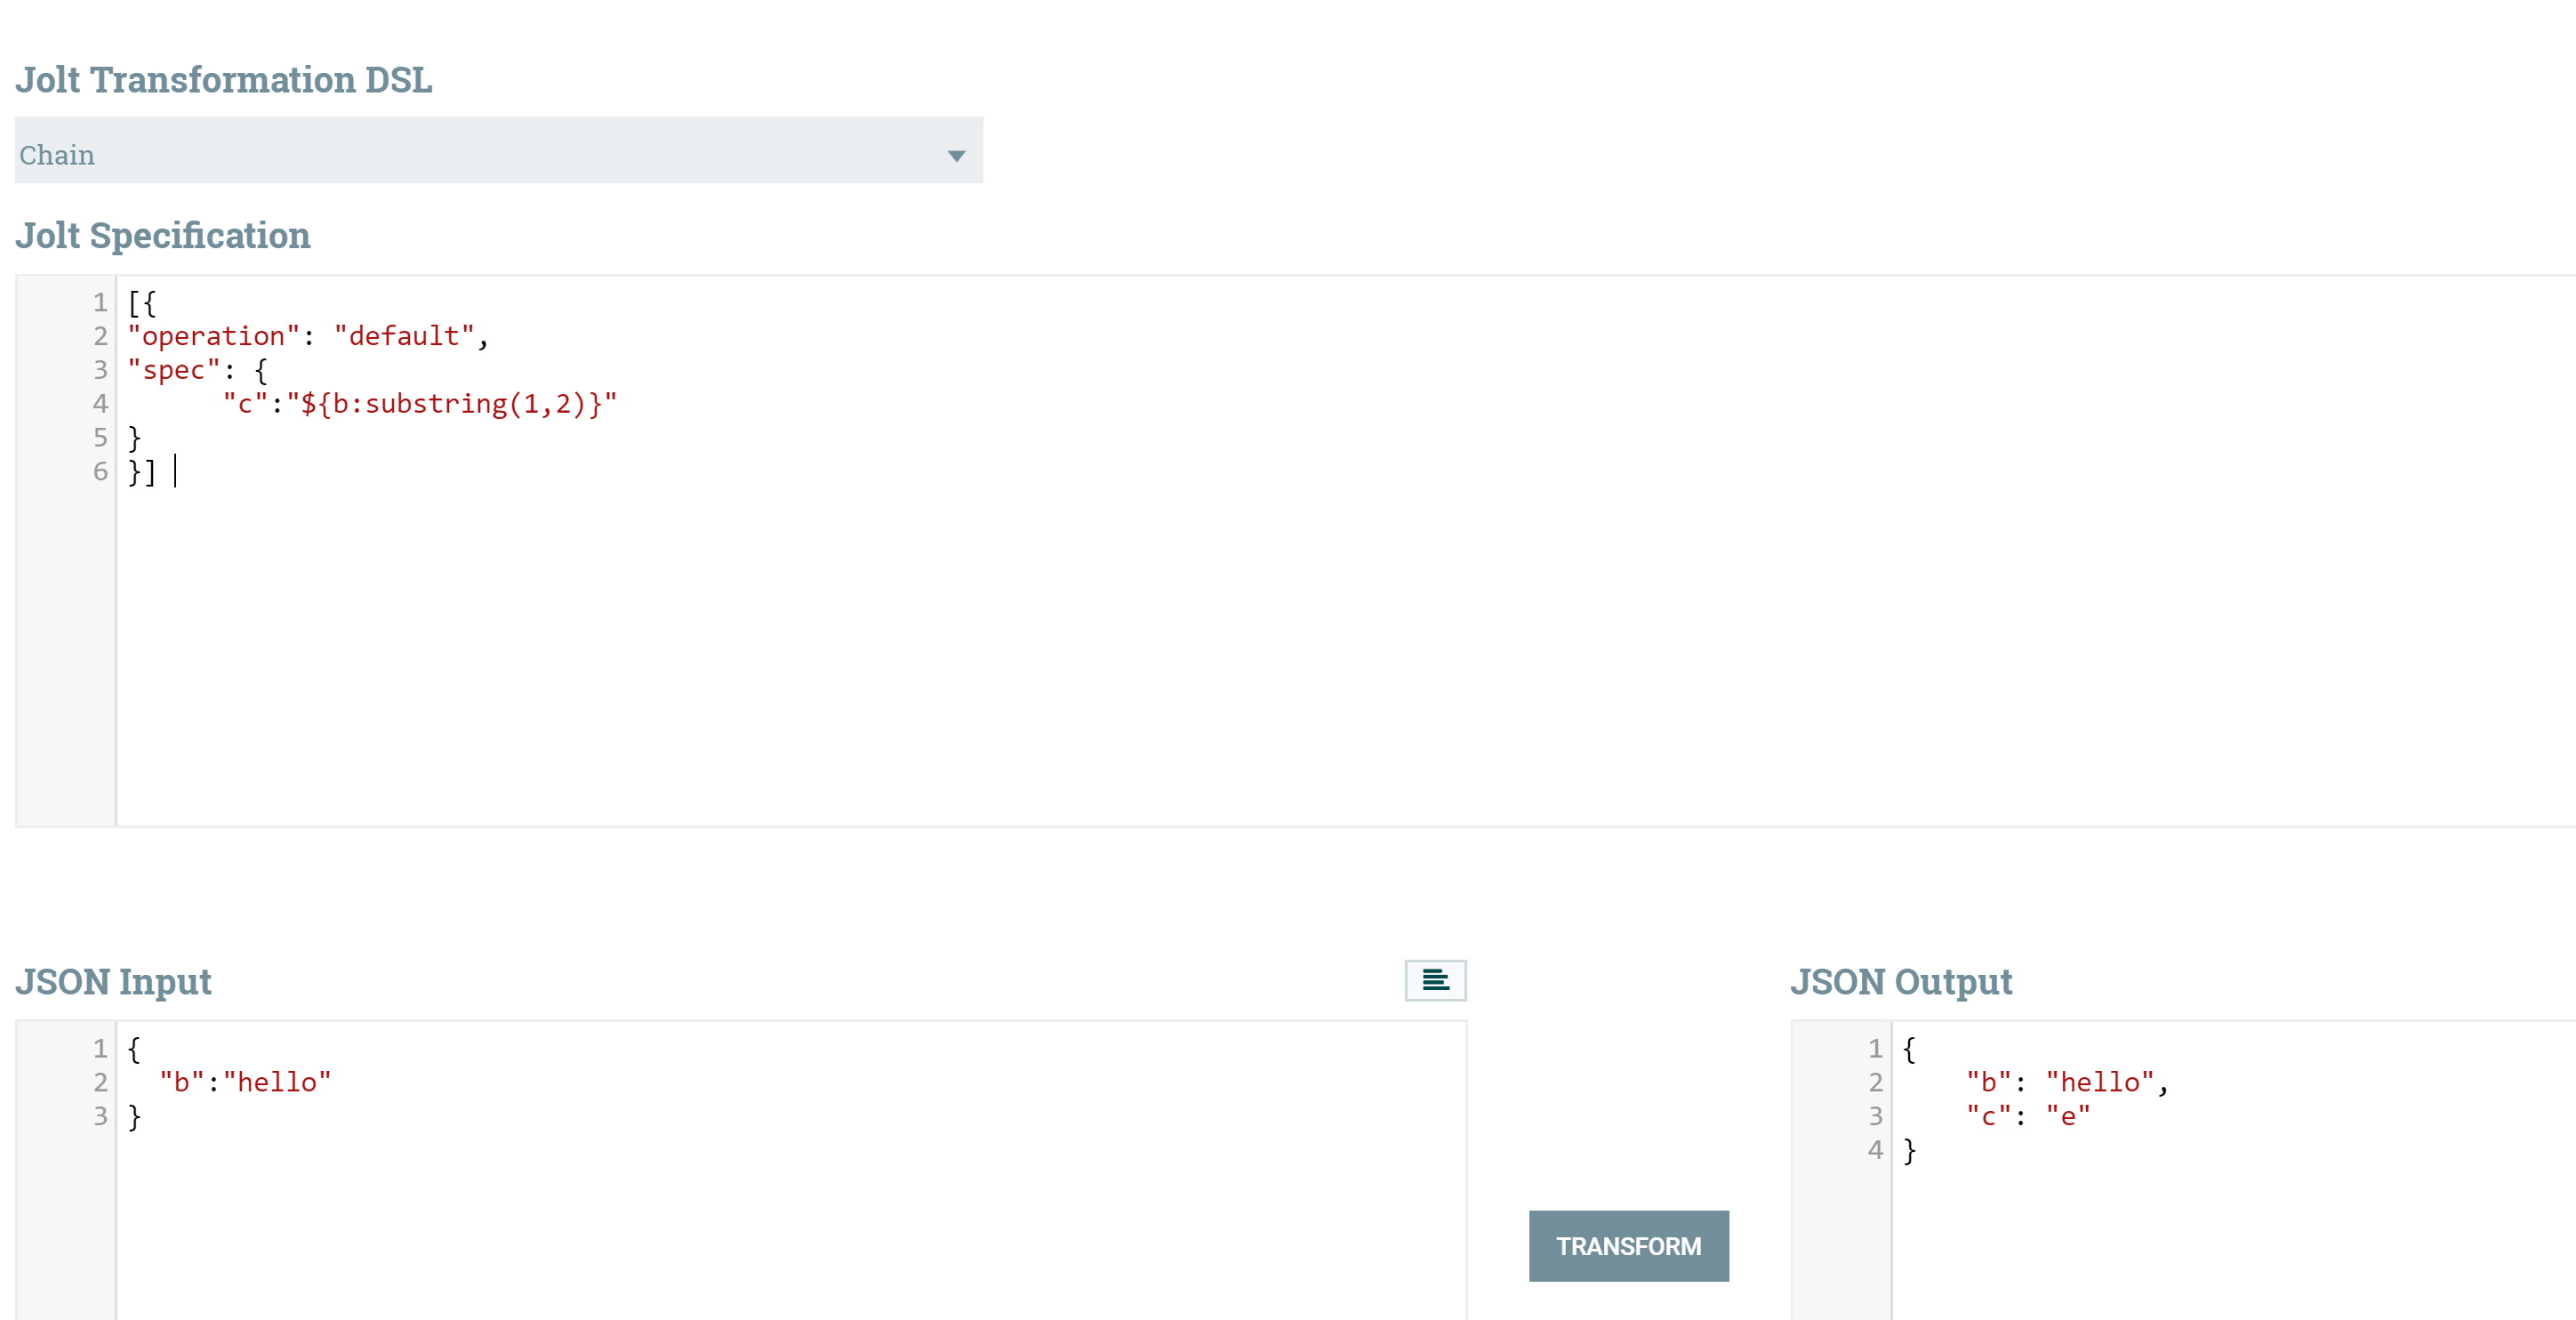Click the Jolt Transformation DSL heading
Image resolution: width=2576 pixels, height=1320 pixels.
pos(224,80)
